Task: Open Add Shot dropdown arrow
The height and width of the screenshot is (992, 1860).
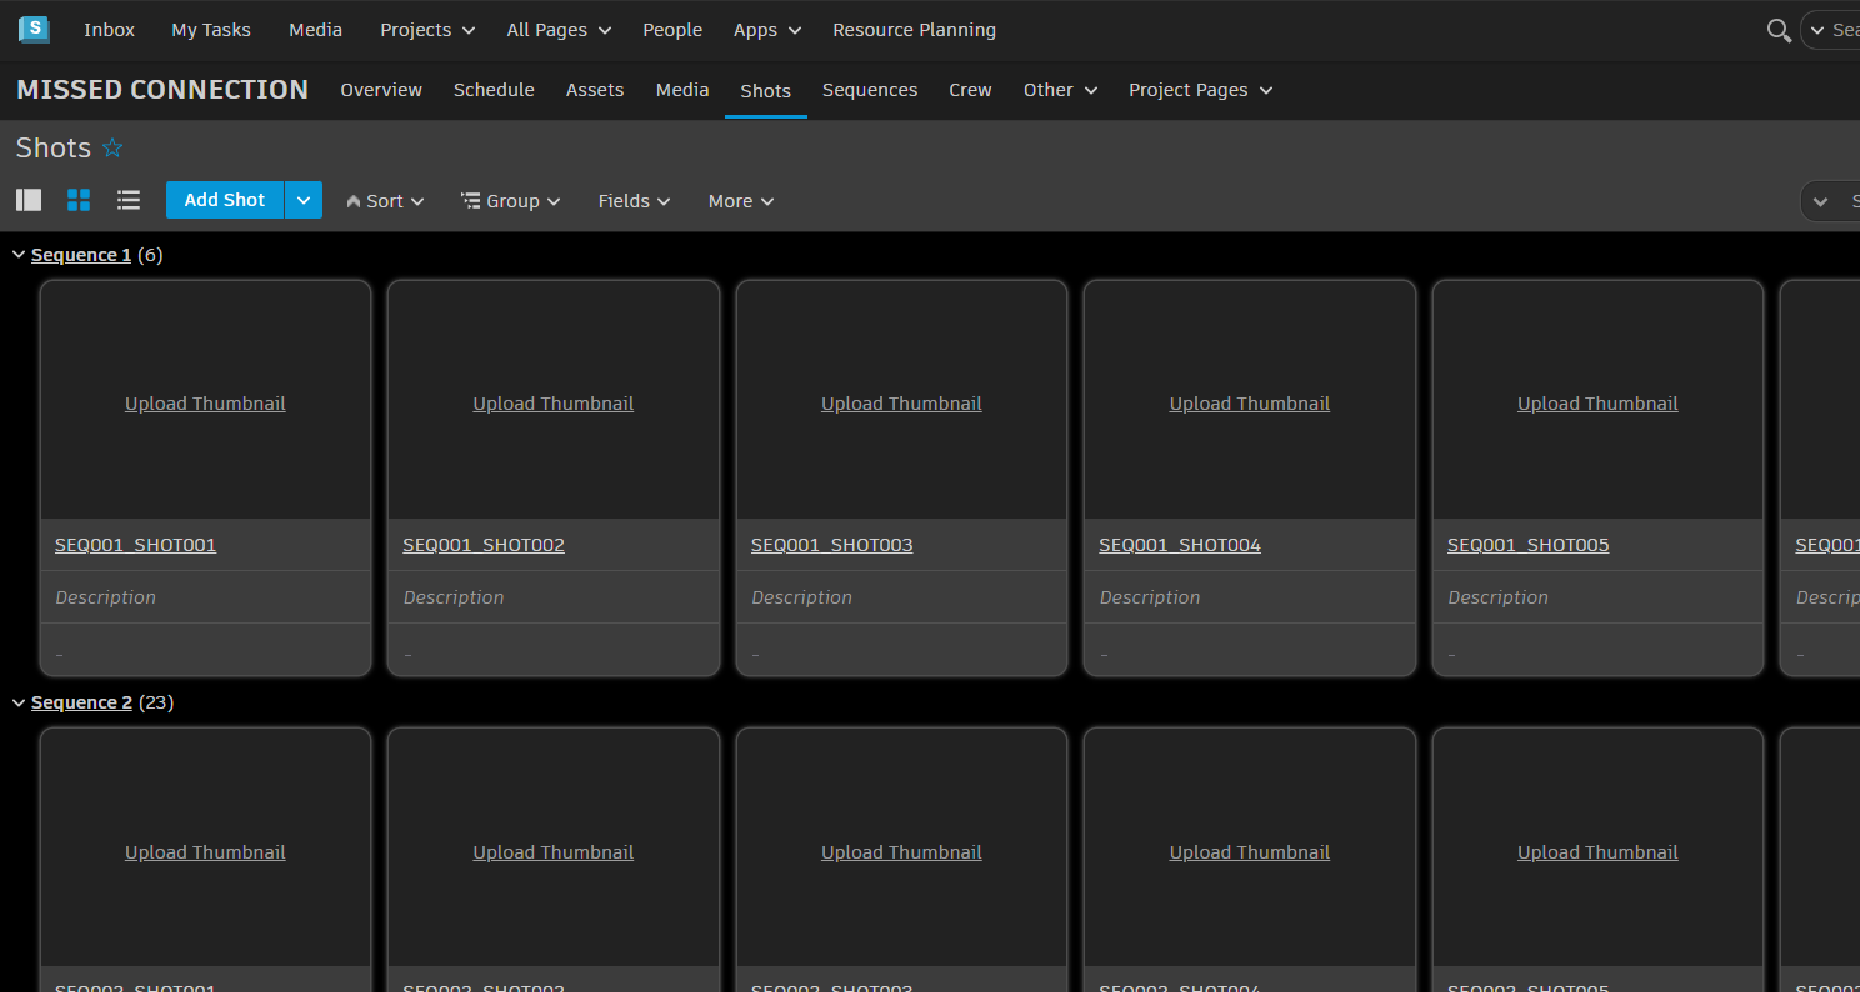Action: click(x=303, y=200)
